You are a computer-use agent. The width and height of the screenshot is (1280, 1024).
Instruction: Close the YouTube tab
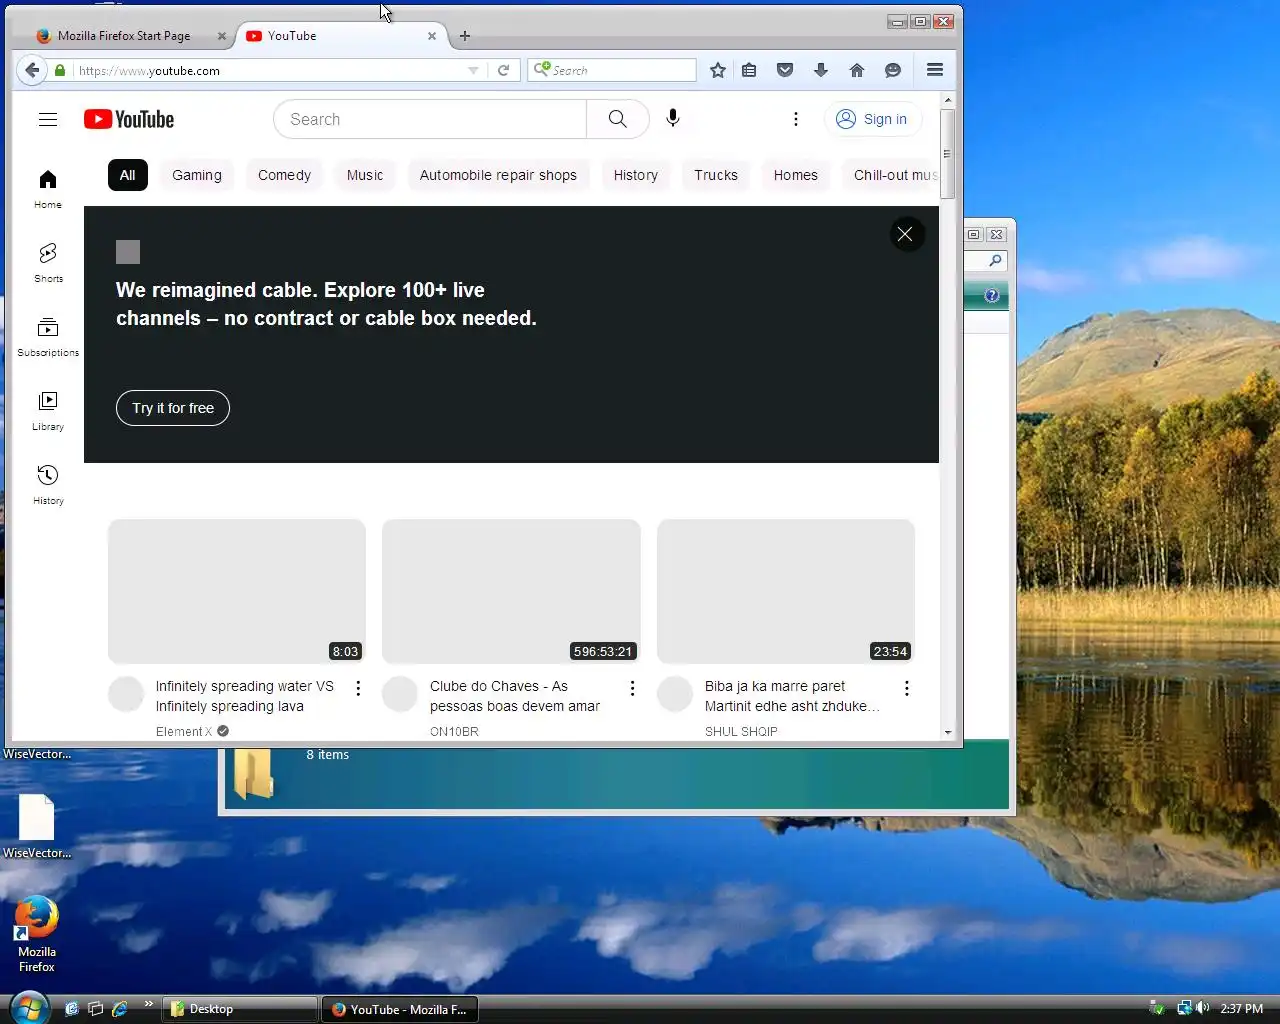coord(432,36)
